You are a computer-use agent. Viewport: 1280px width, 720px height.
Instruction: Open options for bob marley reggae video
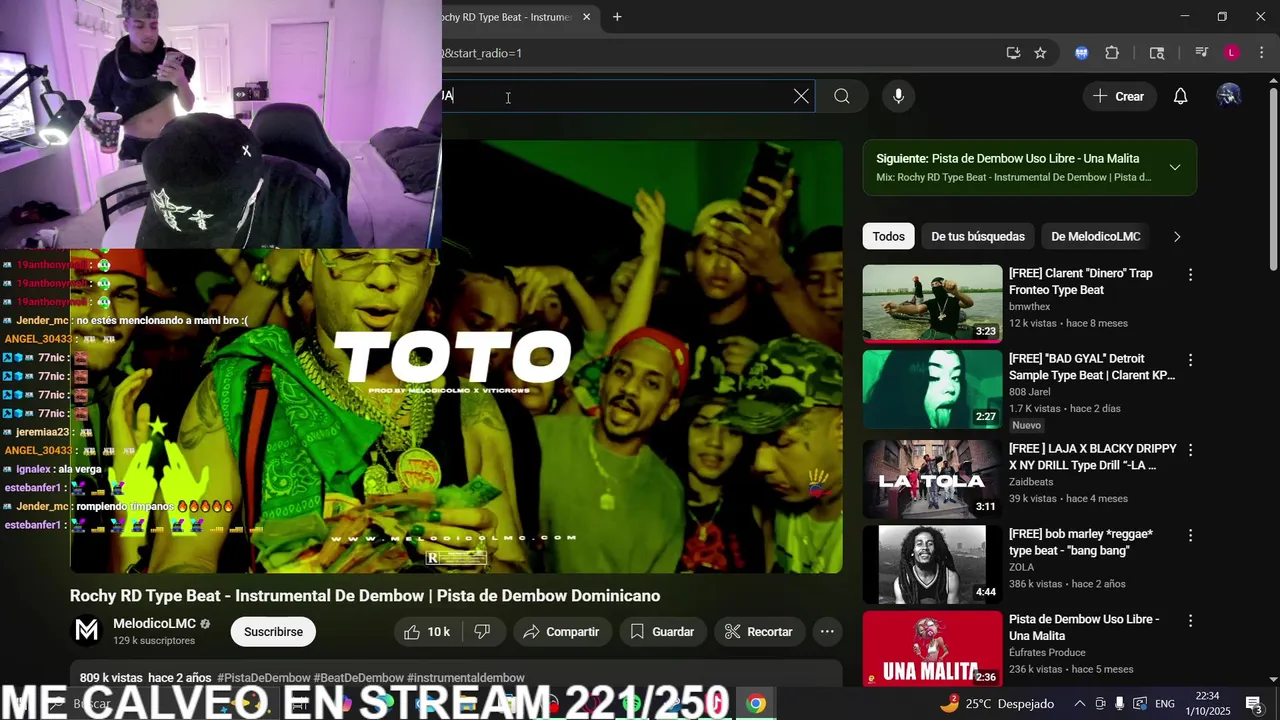tap(1190, 535)
